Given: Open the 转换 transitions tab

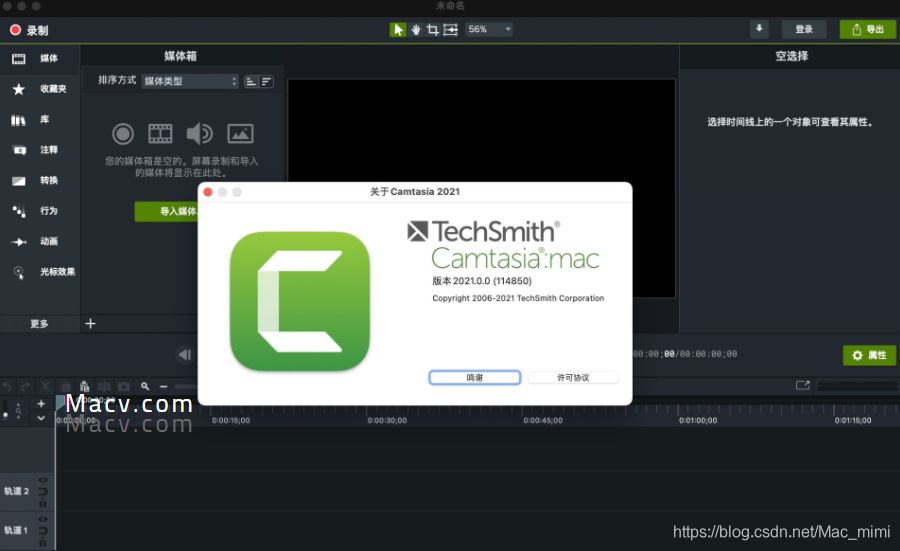Looking at the screenshot, I should 39,180.
